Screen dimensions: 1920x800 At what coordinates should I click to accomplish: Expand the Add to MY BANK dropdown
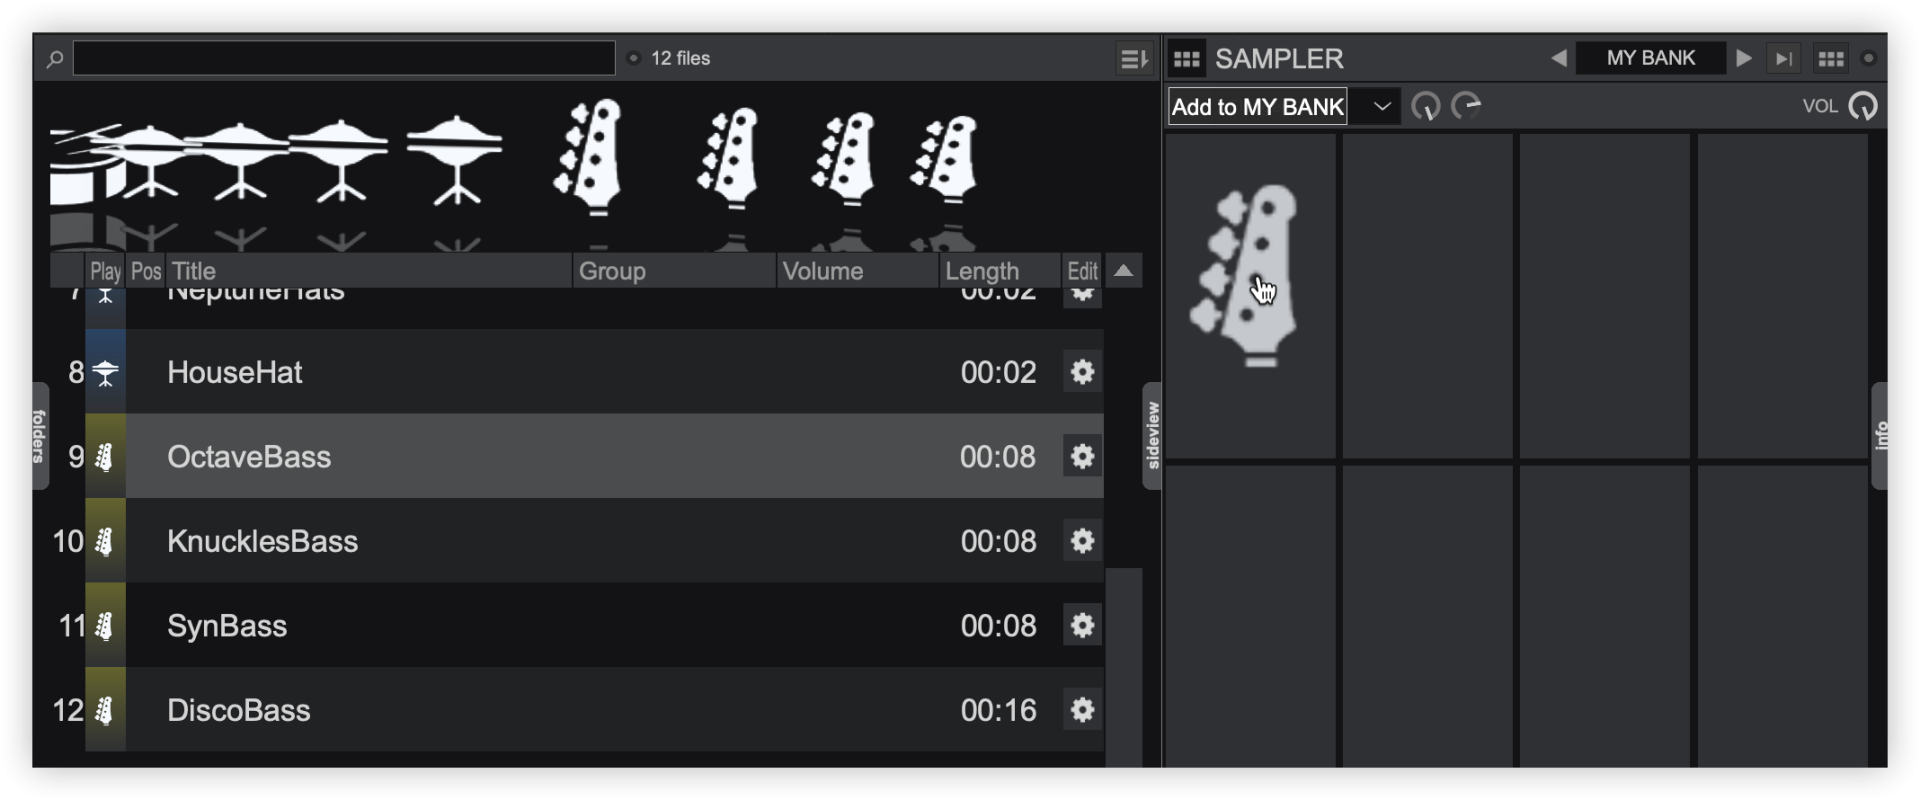pyautogui.click(x=1382, y=107)
